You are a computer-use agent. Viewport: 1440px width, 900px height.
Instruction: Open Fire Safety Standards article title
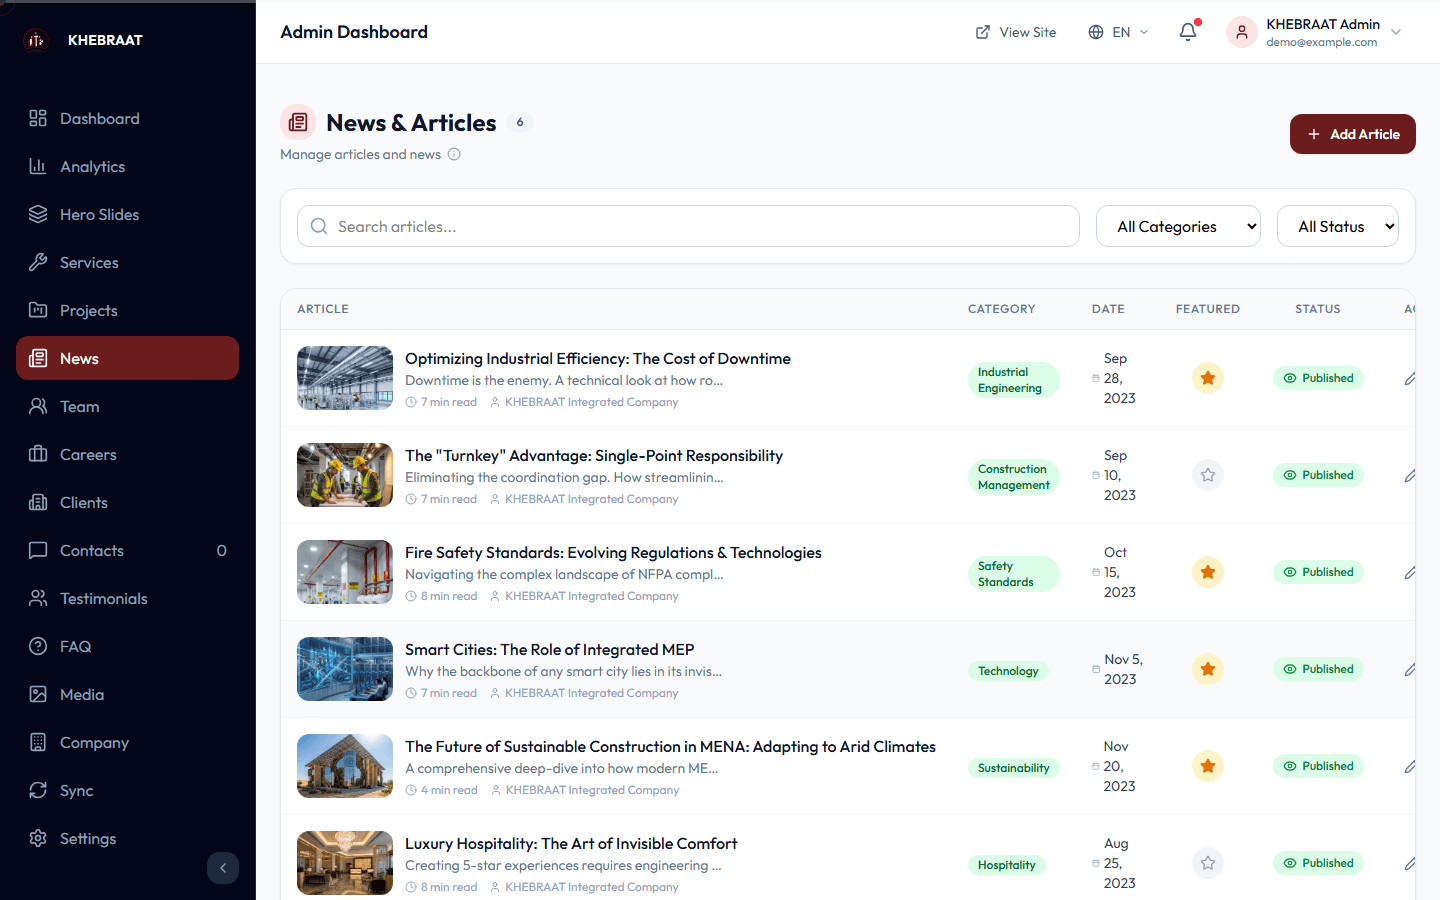click(613, 552)
